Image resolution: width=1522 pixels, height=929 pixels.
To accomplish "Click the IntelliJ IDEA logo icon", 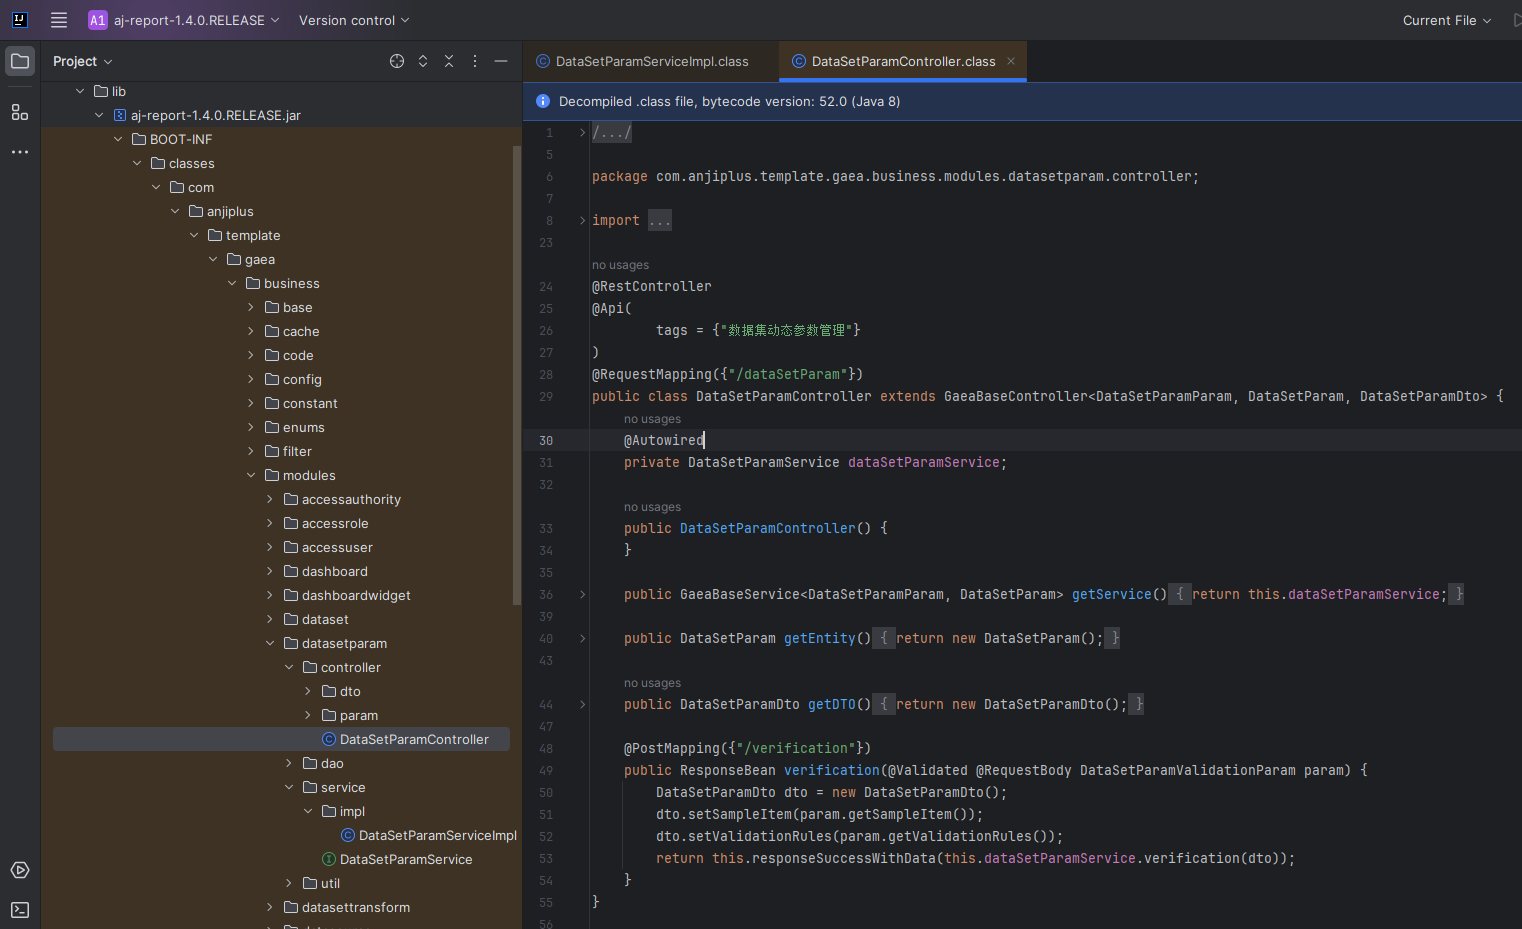I will coord(19,20).
